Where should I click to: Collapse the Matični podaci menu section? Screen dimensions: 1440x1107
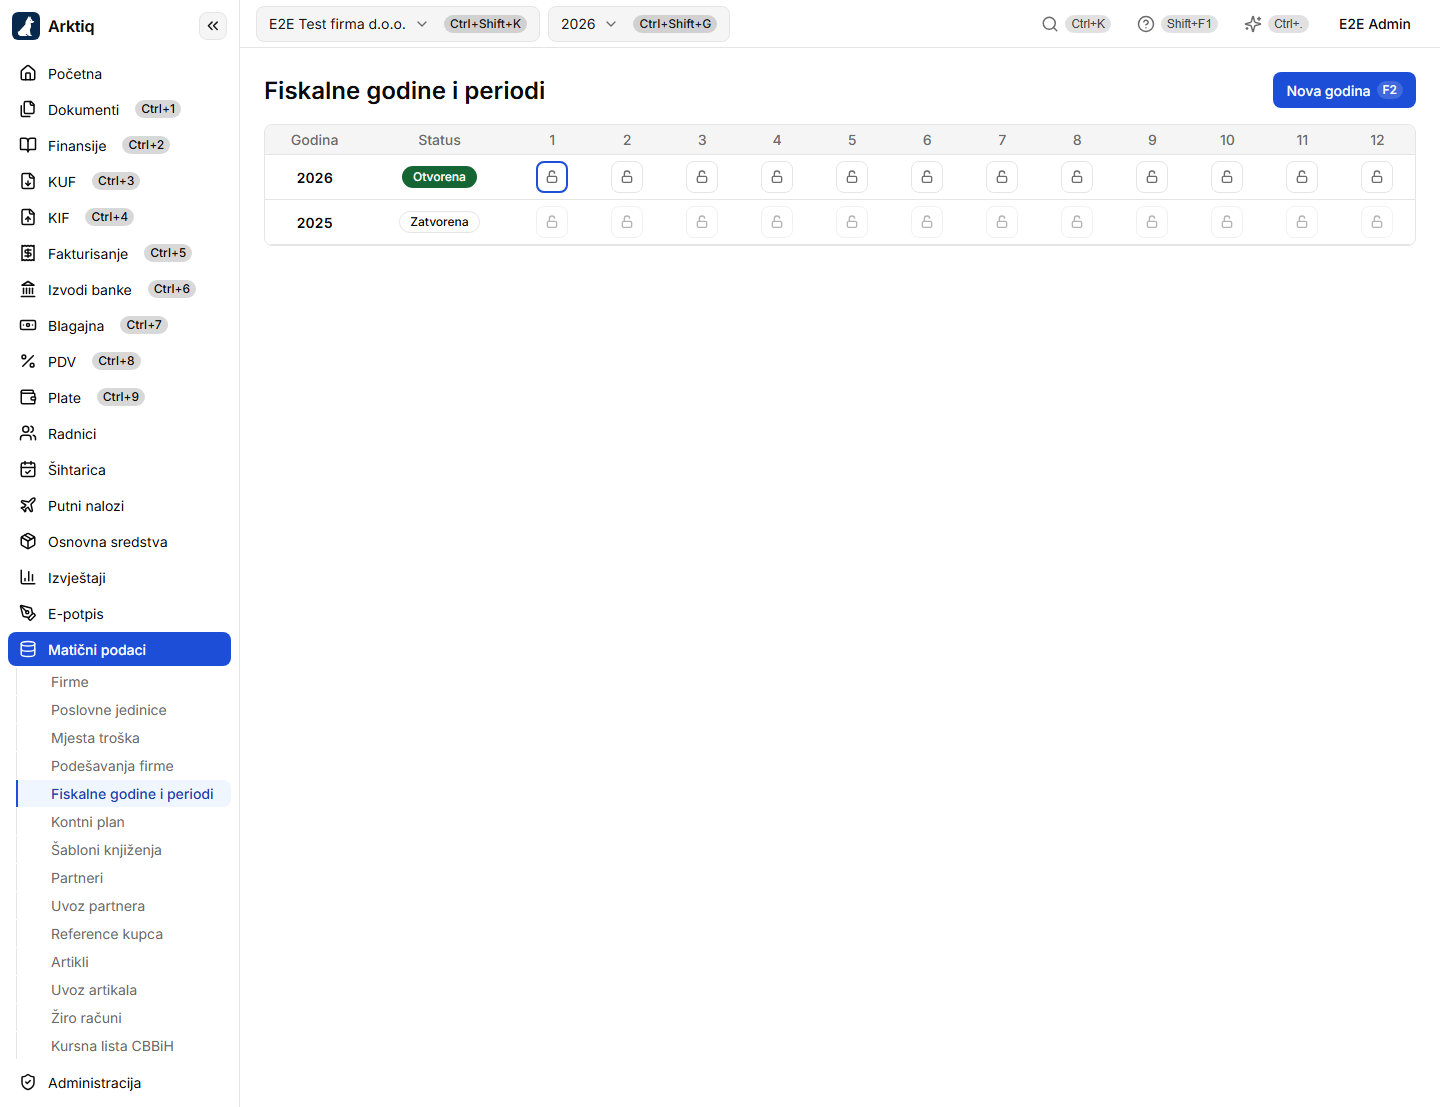pyautogui.click(x=119, y=649)
